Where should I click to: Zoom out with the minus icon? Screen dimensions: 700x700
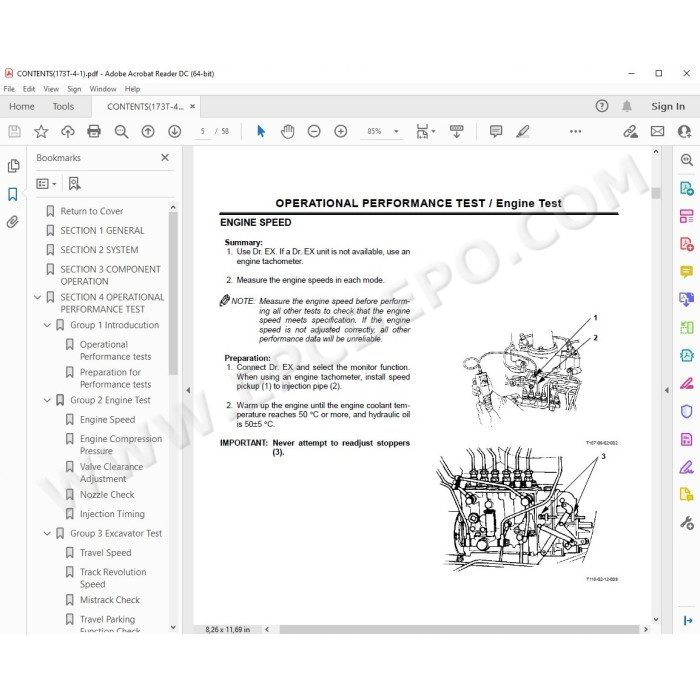[x=314, y=131]
